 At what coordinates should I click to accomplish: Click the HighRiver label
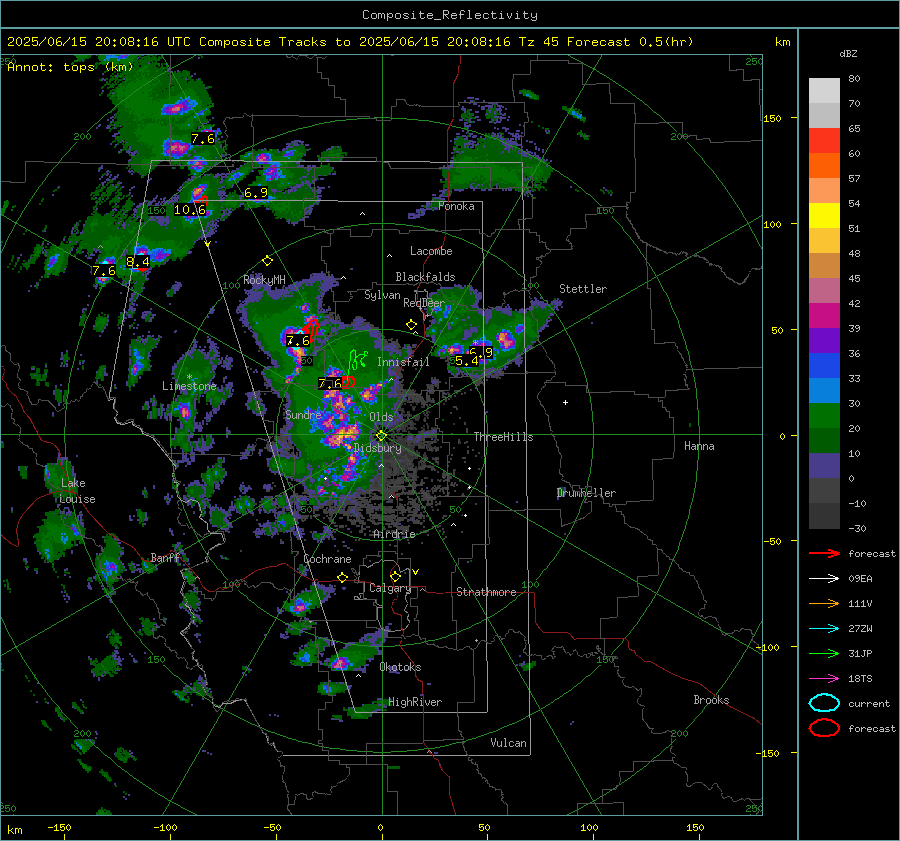(415, 702)
